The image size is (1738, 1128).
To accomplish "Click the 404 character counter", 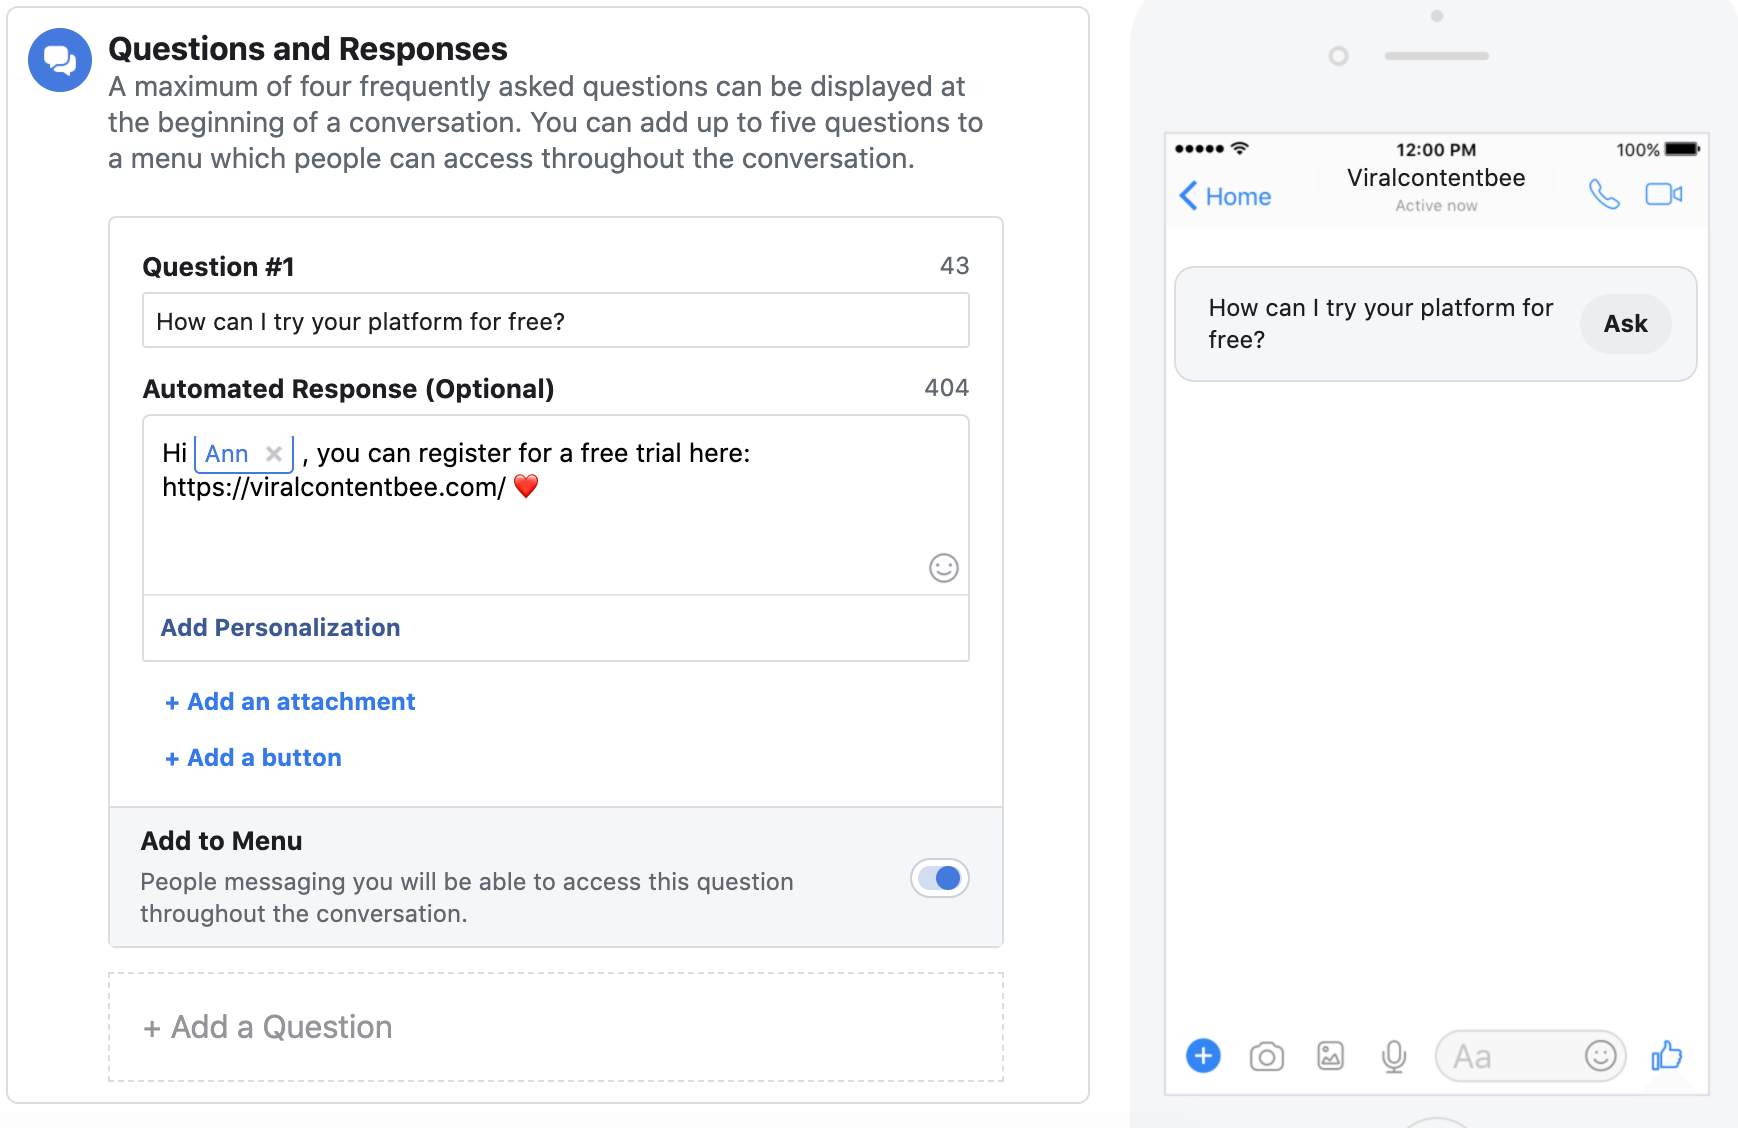I will coord(946,388).
